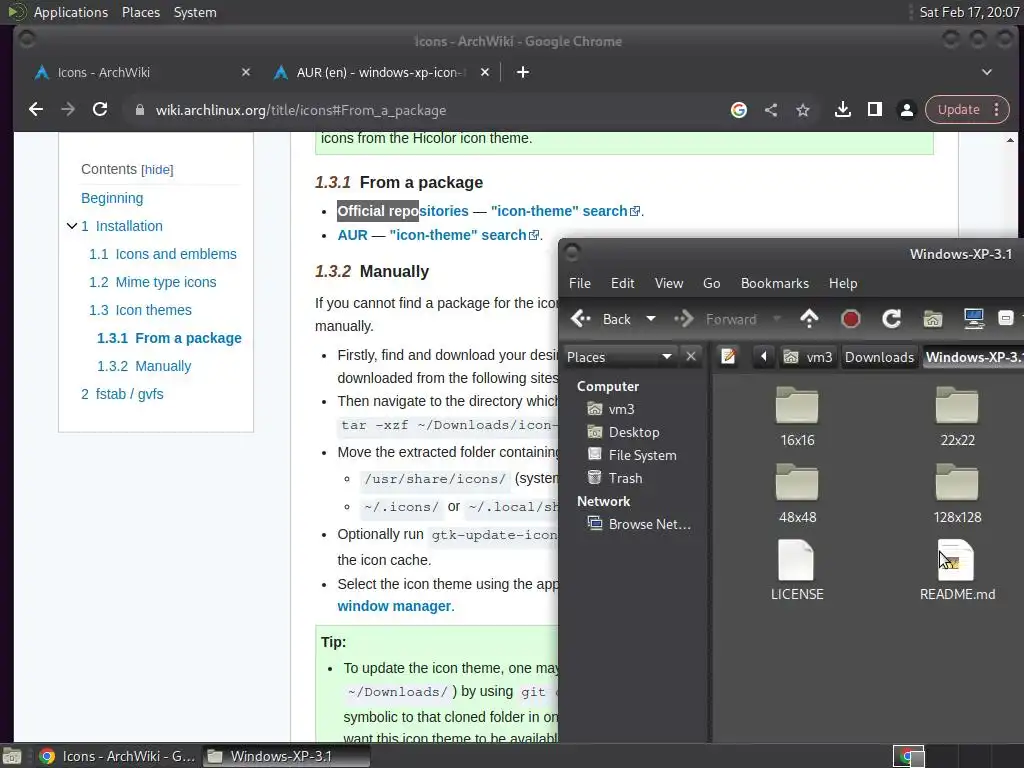Expand Back history dropdown arrow
Viewport: 1024px width, 768px height.
[650, 319]
